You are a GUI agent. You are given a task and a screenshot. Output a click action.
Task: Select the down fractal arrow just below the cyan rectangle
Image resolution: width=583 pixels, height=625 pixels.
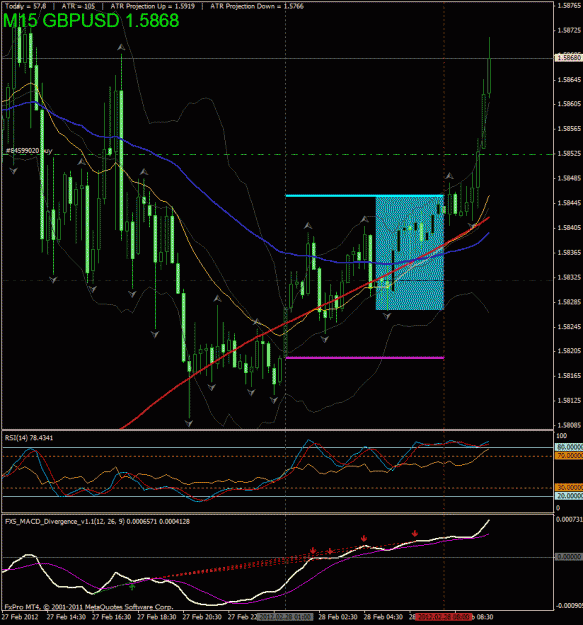tap(387, 316)
